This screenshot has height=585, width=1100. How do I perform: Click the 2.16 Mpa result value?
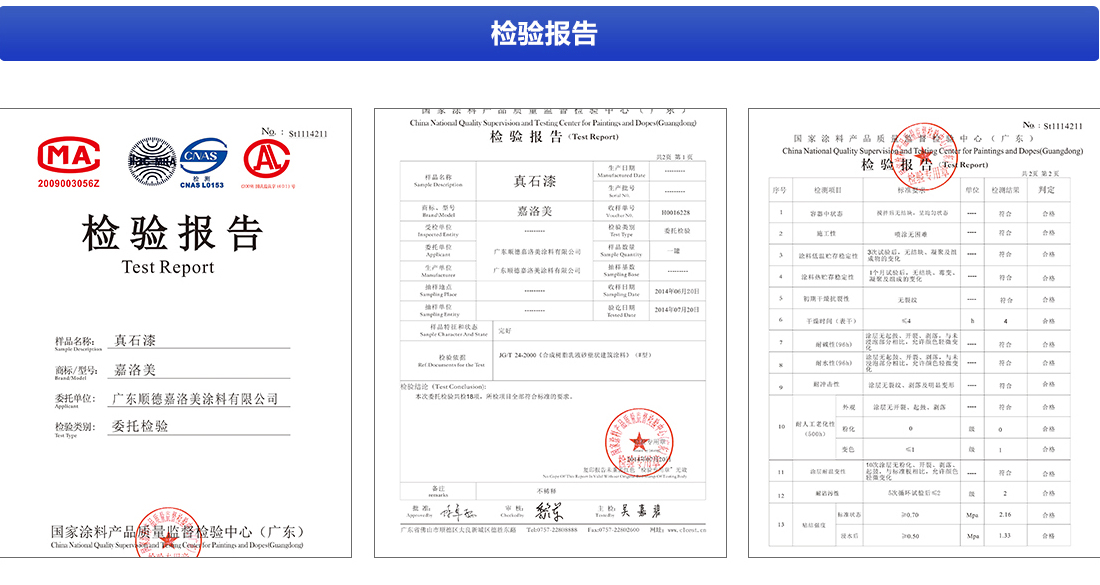pyautogui.click(x=1005, y=514)
